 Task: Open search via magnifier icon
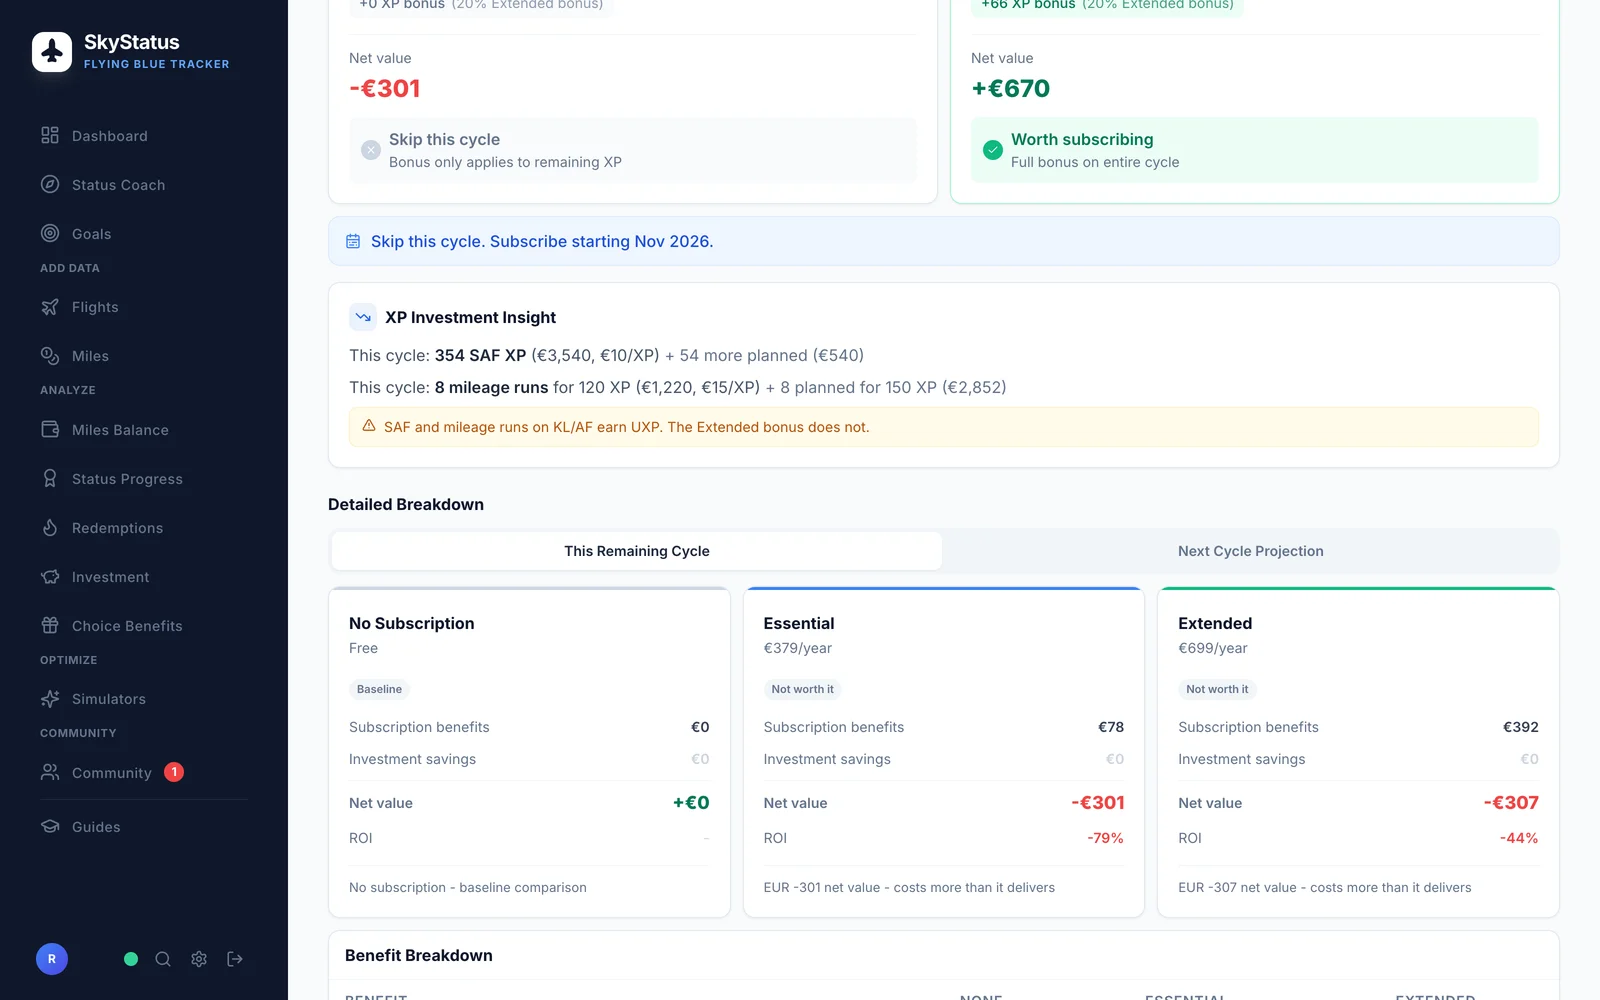tap(163, 959)
